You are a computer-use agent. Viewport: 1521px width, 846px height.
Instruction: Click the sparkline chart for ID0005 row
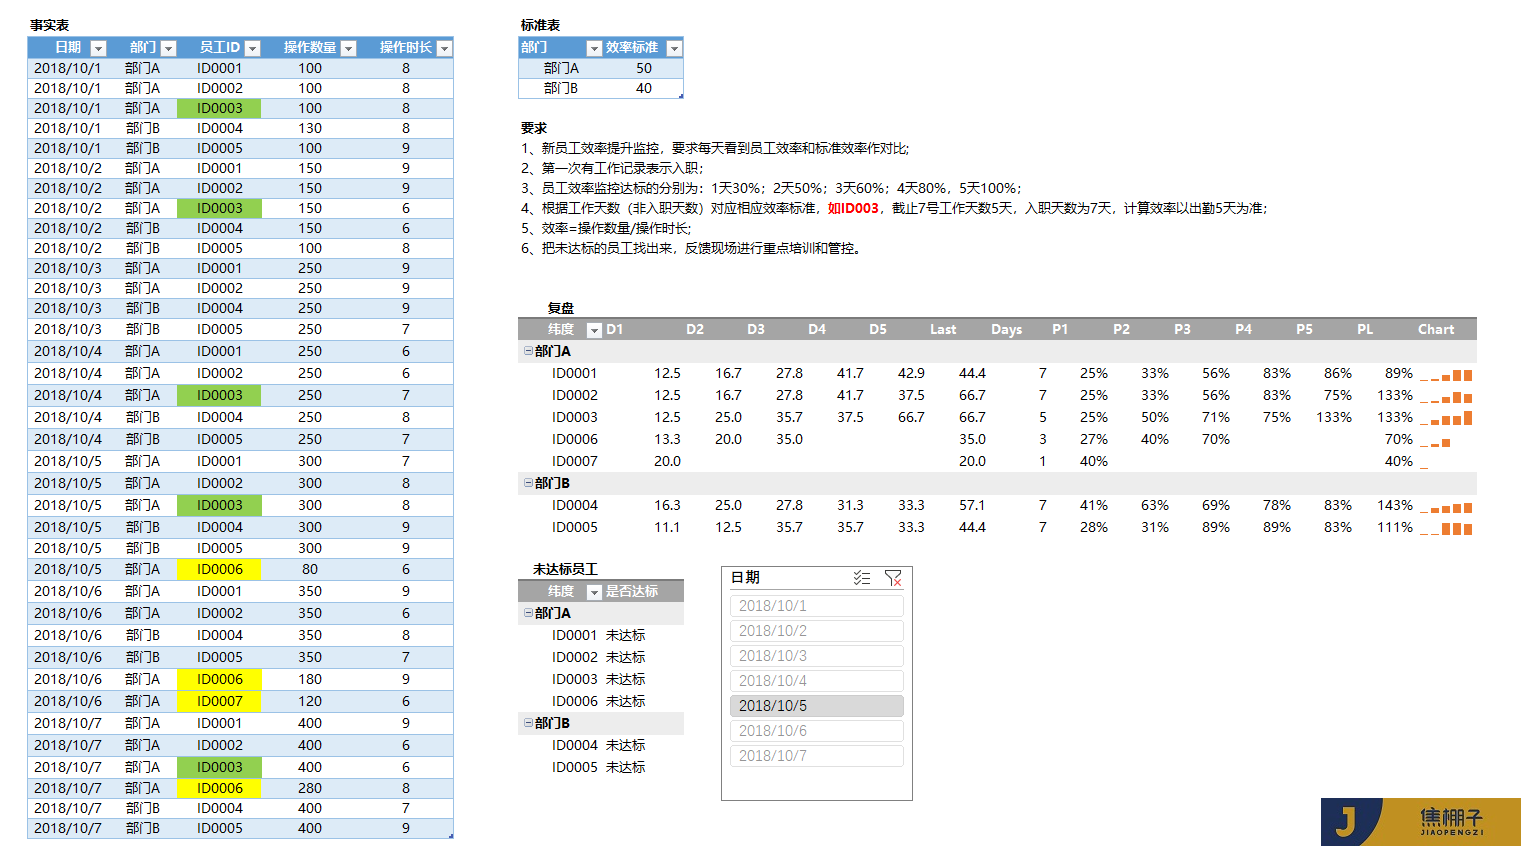(x=1446, y=528)
